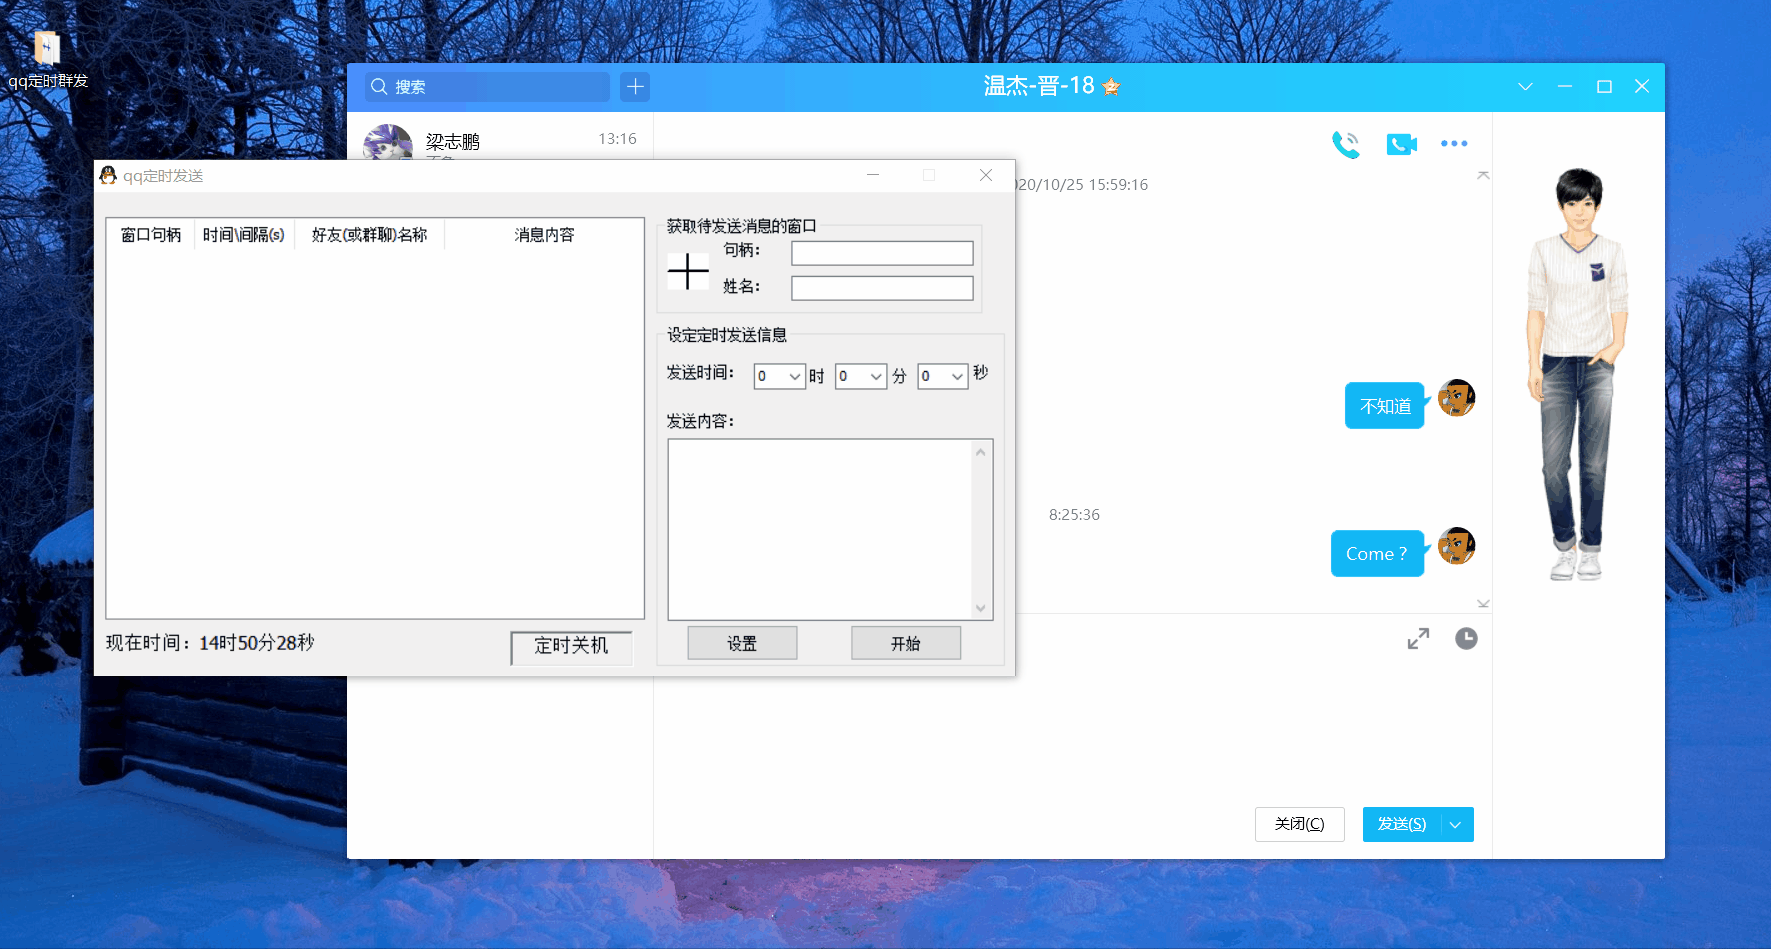
Task: Click the 姓名 input field
Action: [x=882, y=289]
